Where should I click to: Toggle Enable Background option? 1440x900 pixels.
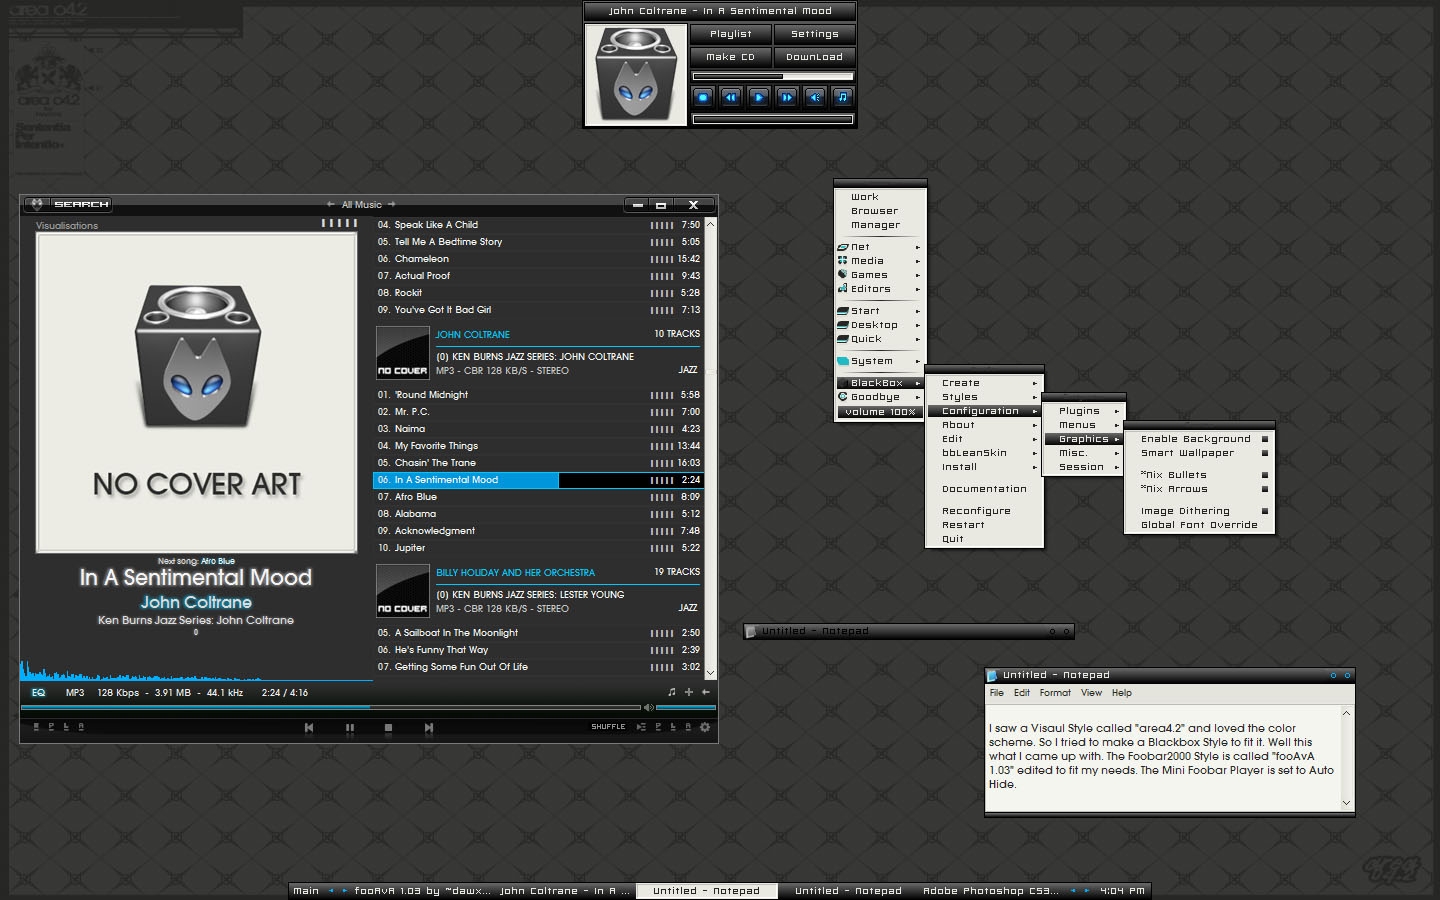1200,439
